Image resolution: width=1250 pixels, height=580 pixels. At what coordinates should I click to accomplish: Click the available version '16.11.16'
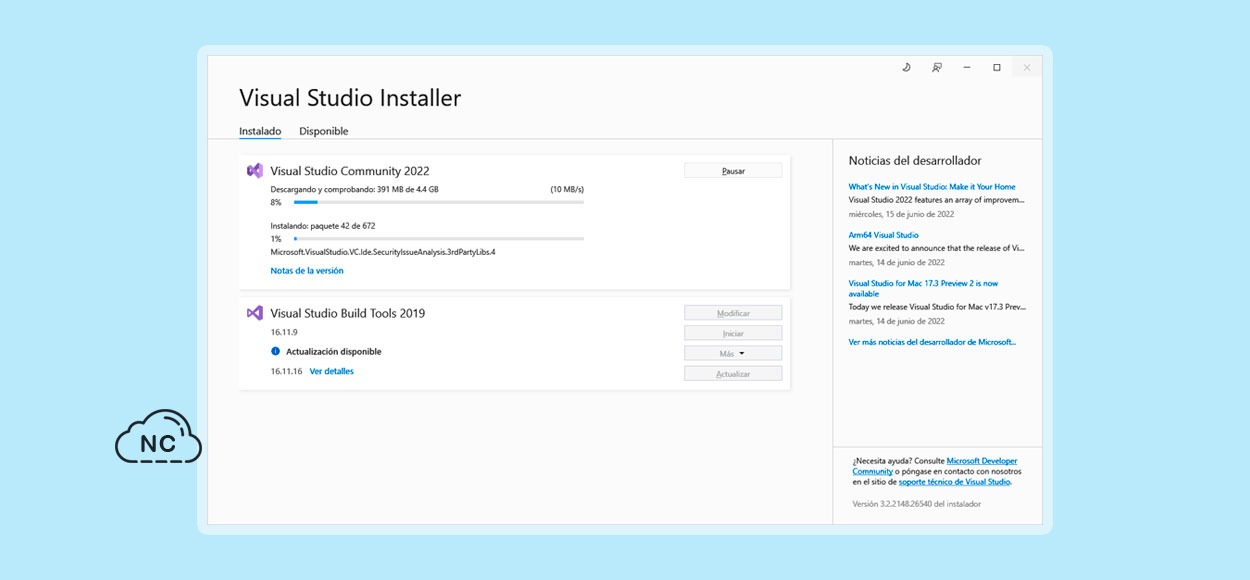point(287,371)
